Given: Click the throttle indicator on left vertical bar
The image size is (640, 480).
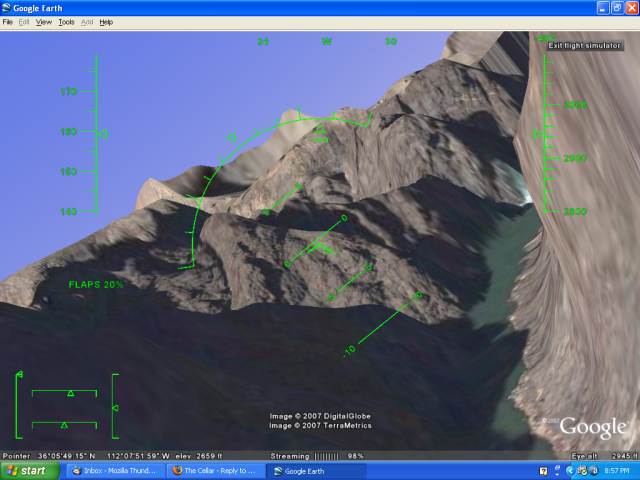Looking at the screenshot, I should [19, 374].
